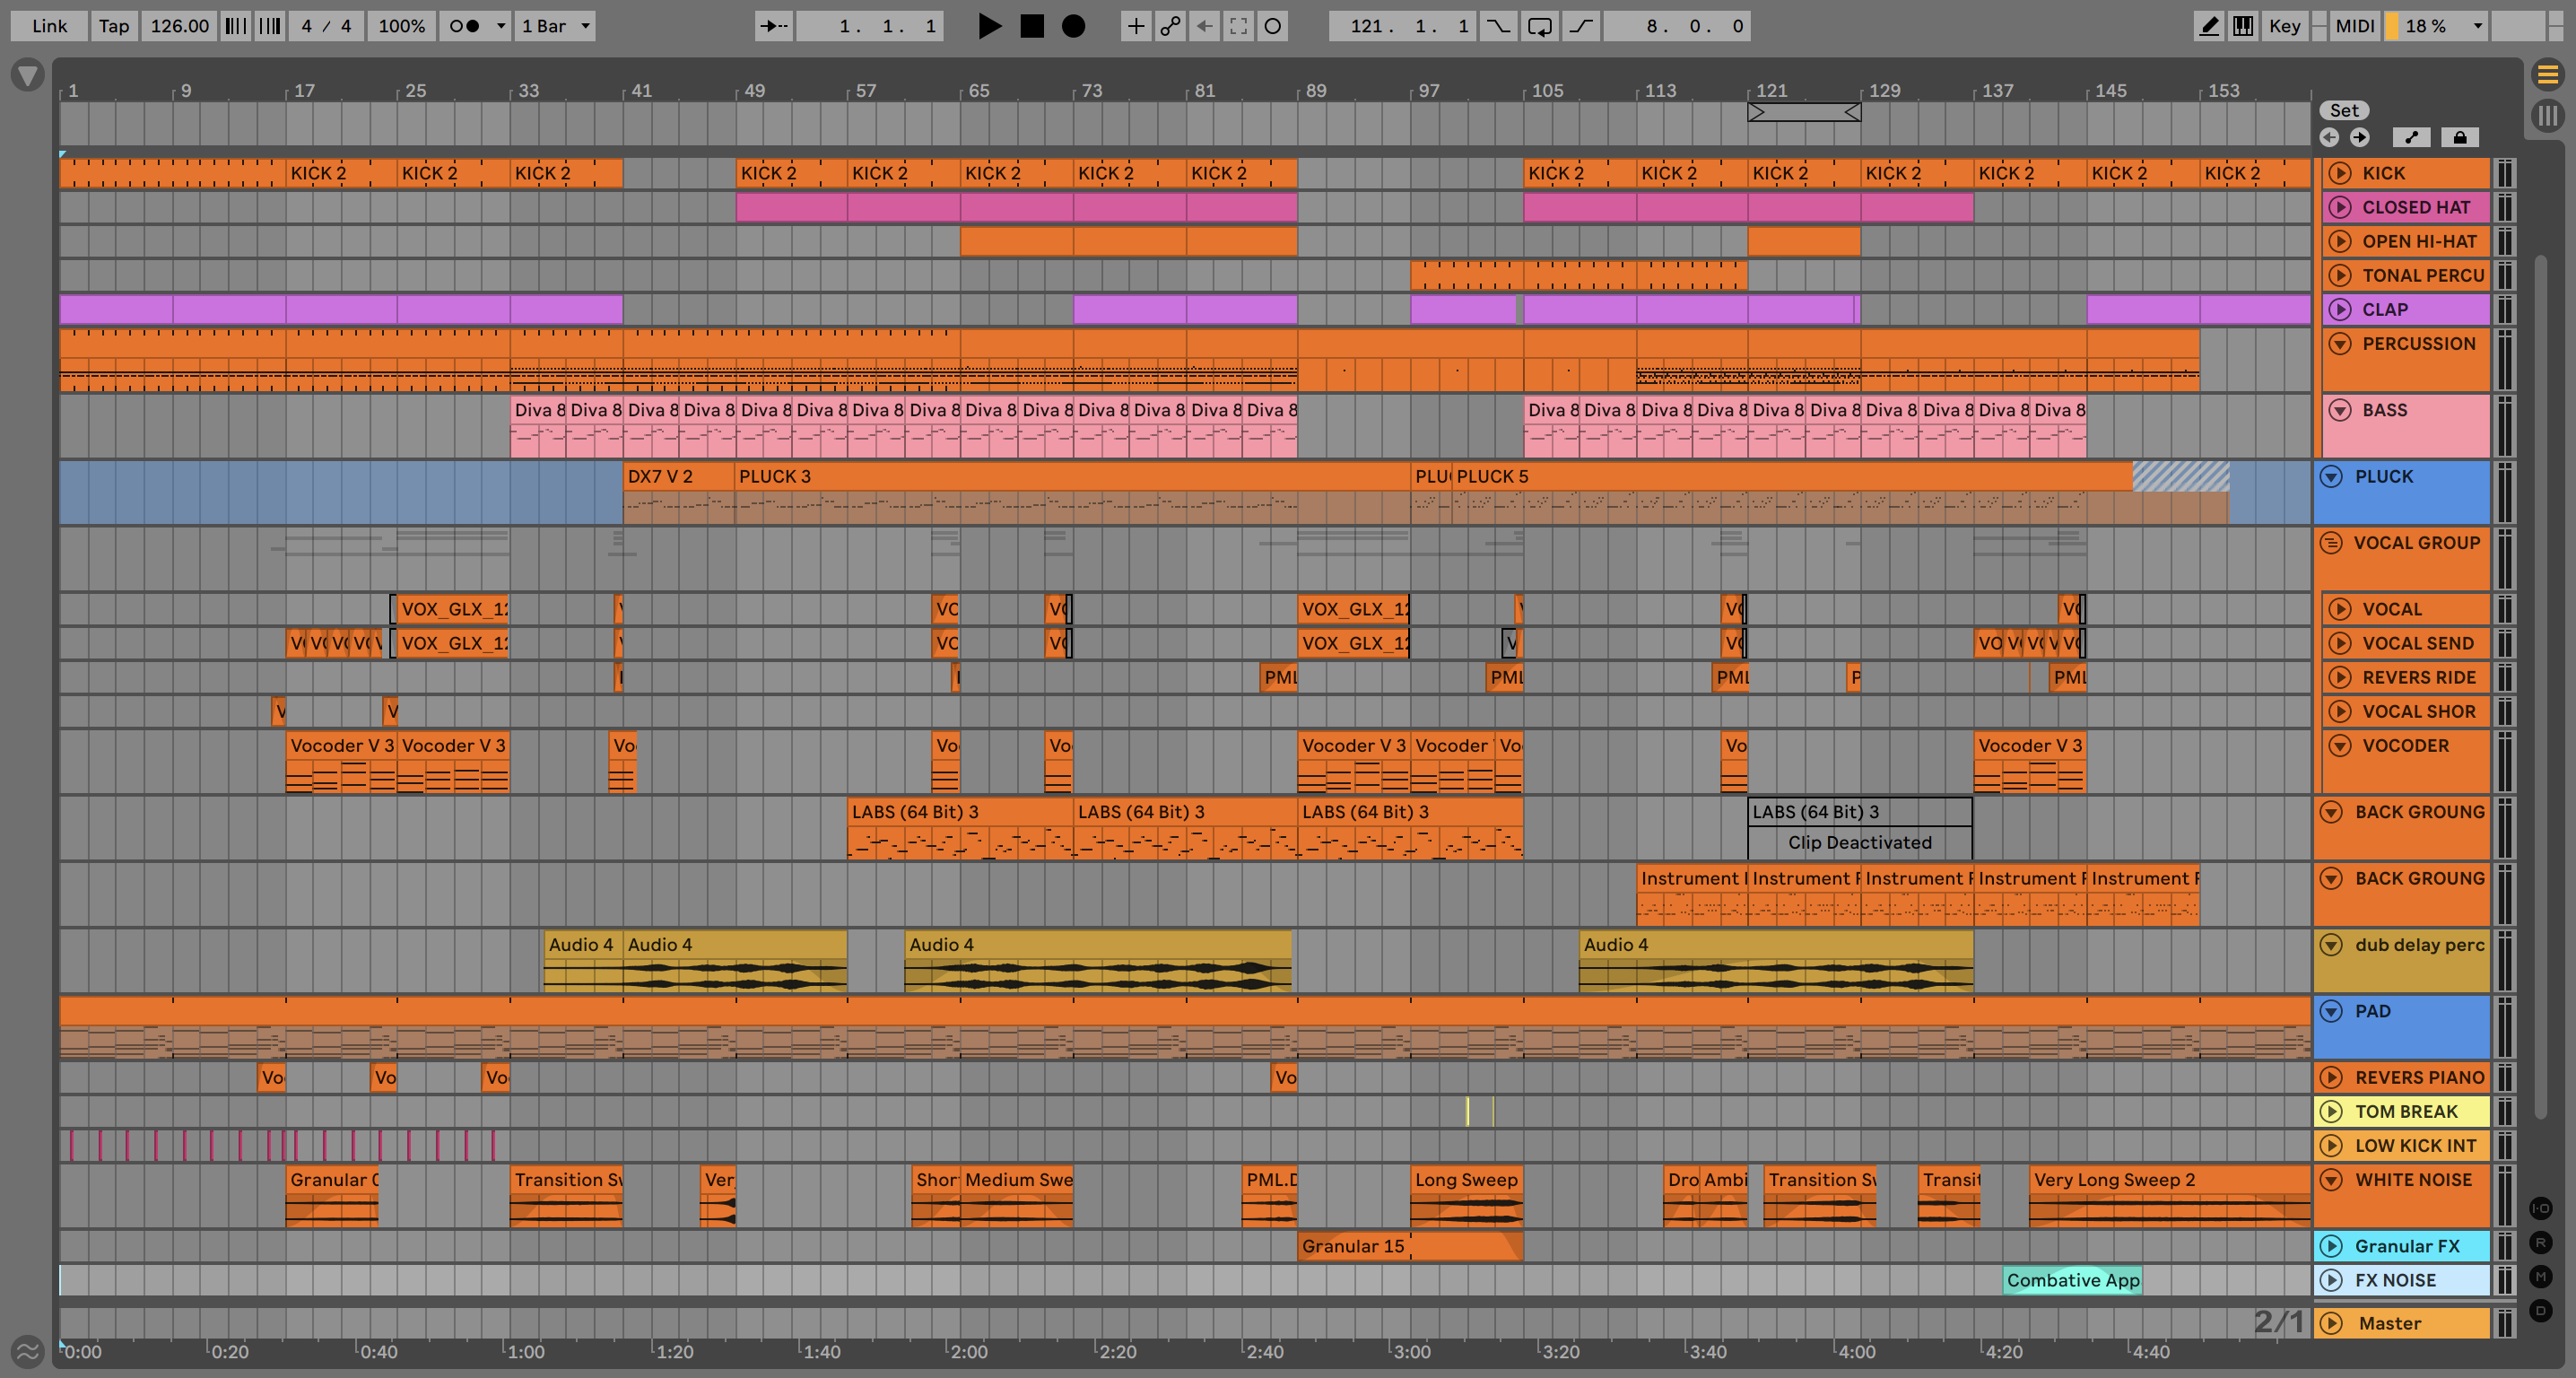Image resolution: width=2576 pixels, height=1378 pixels.
Task: Click the Set locator button
Action: 2344,110
